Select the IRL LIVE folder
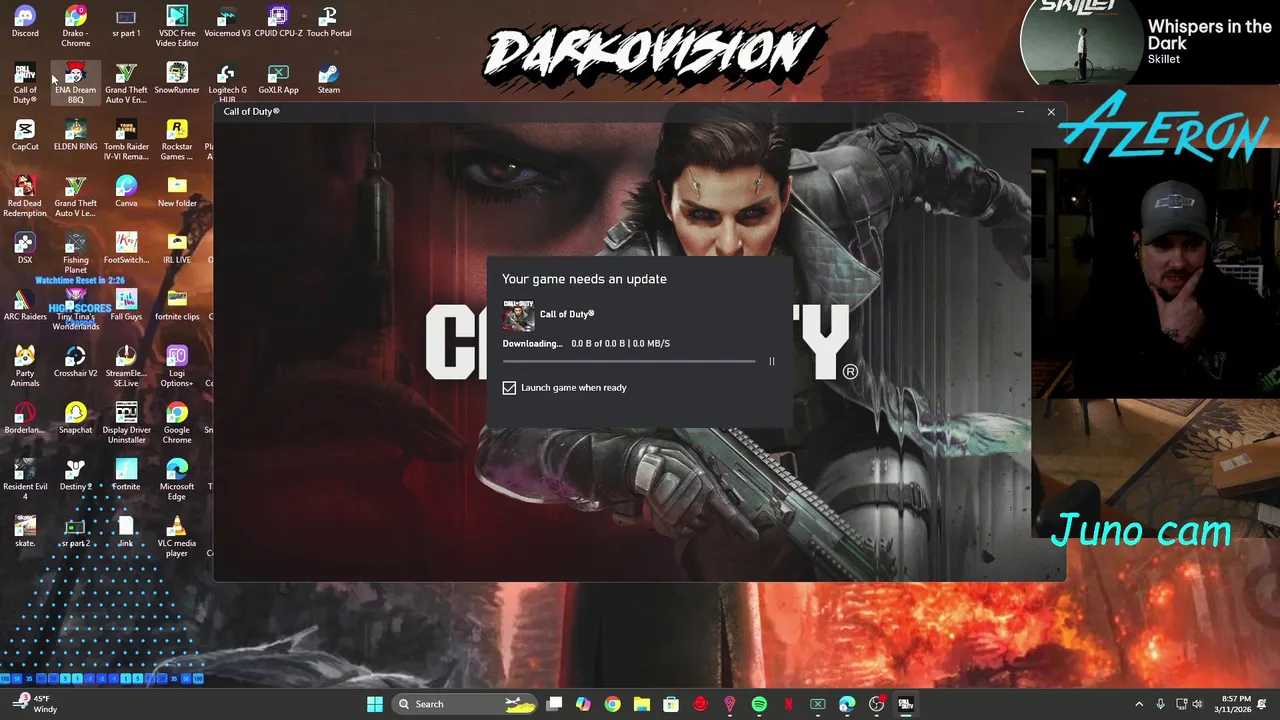This screenshot has height=720, width=1280. (x=177, y=249)
